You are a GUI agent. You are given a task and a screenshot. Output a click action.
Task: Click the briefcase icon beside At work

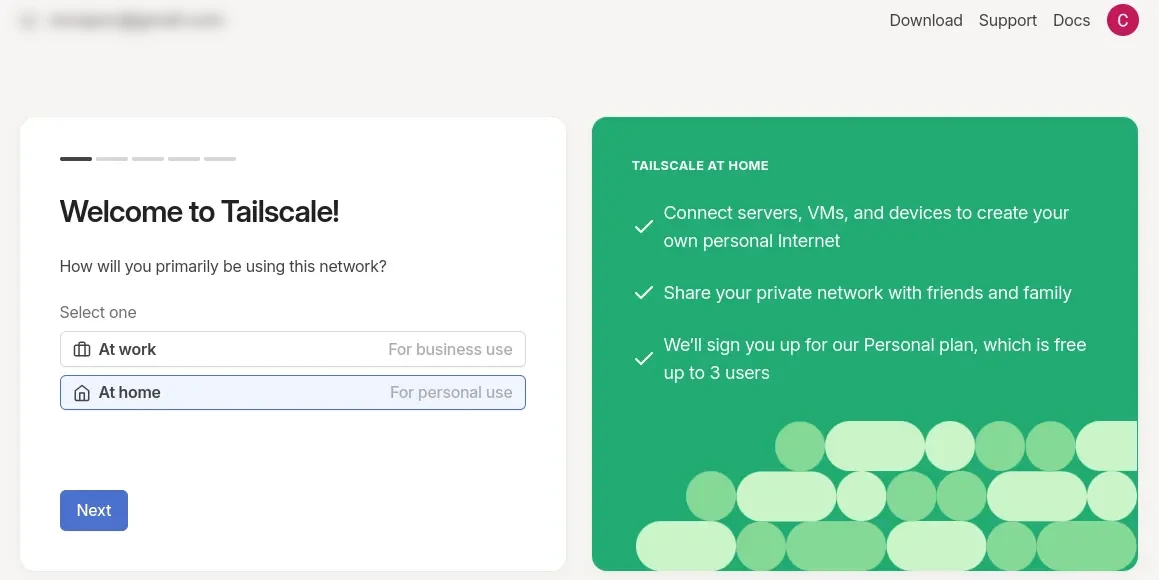pos(82,349)
